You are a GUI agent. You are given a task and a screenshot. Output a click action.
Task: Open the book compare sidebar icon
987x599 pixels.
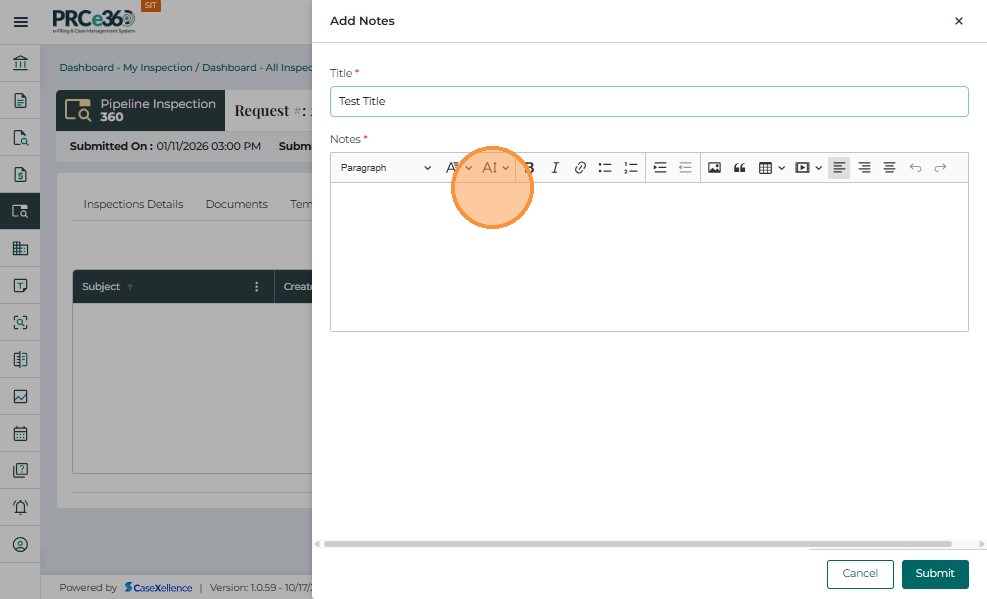click(20, 359)
